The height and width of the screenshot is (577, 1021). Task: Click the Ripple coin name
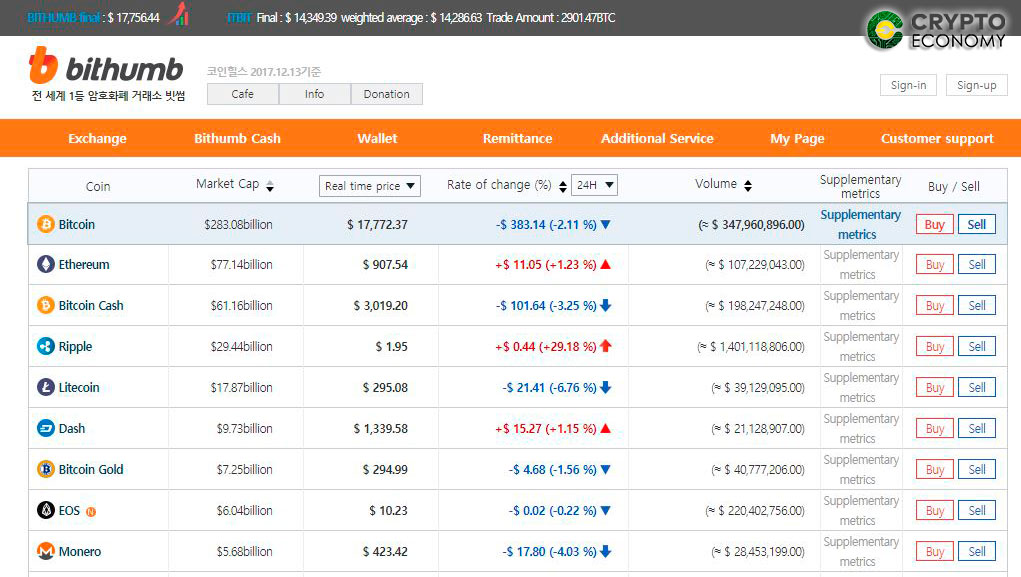point(76,346)
